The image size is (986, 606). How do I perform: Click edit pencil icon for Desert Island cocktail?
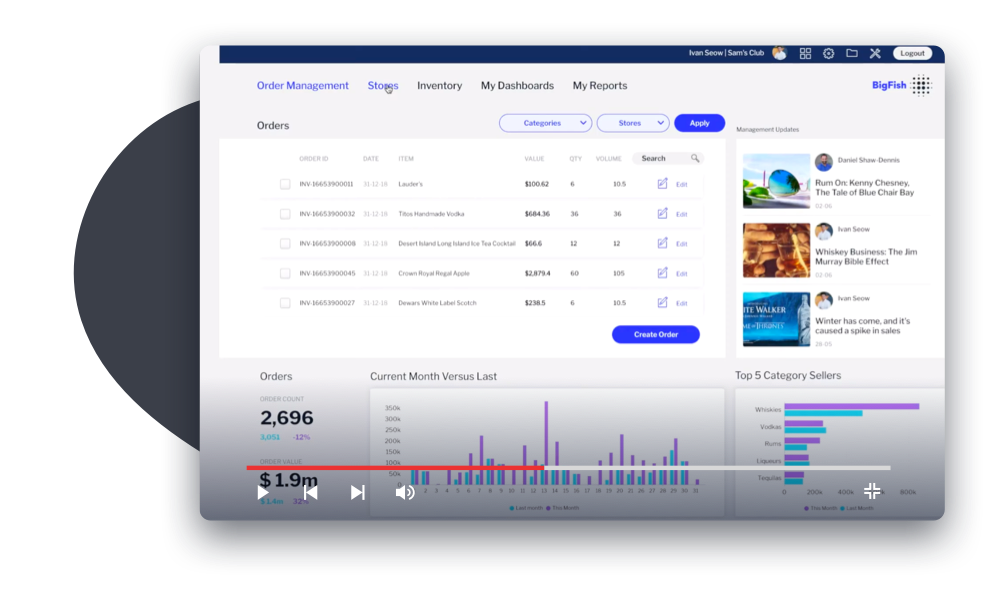coord(662,243)
